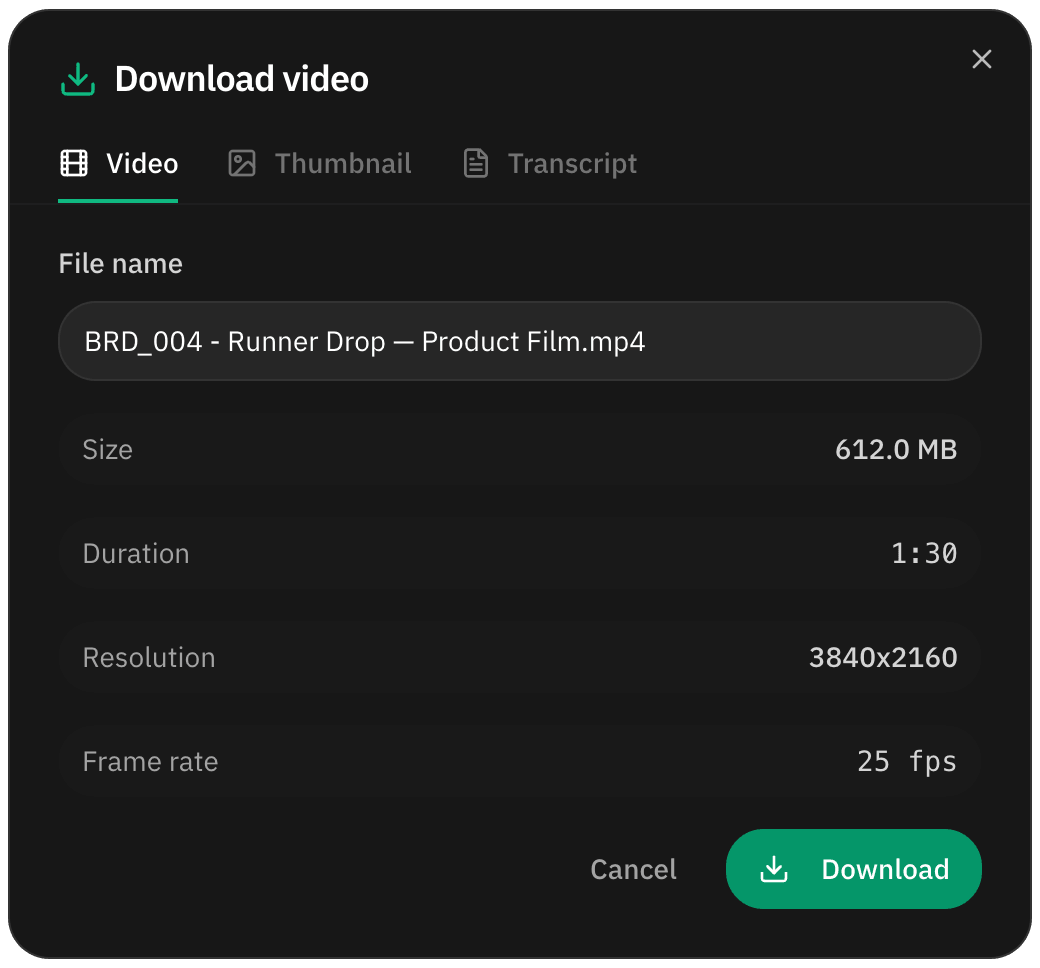Click the Download video title text

(242, 79)
